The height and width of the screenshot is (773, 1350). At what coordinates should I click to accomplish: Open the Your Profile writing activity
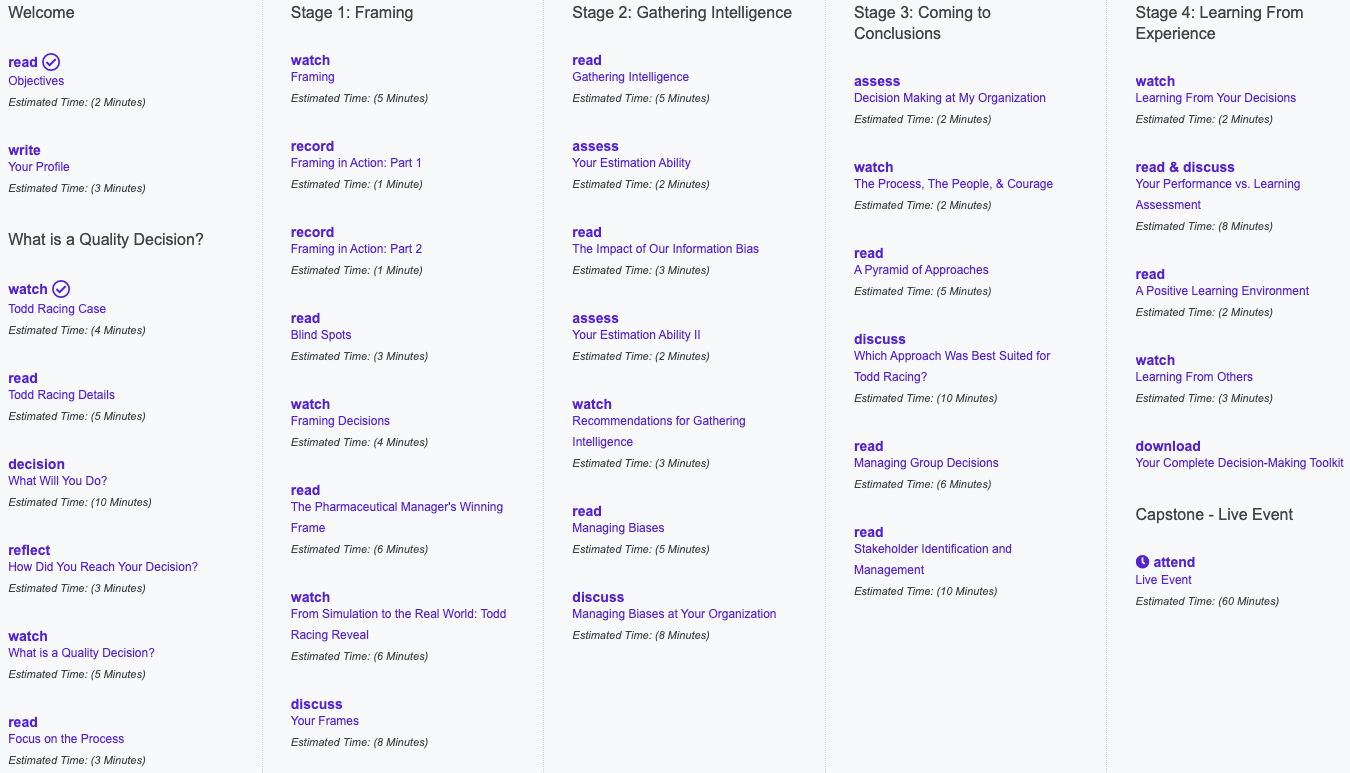pyautogui.click(x=39, y=167)
